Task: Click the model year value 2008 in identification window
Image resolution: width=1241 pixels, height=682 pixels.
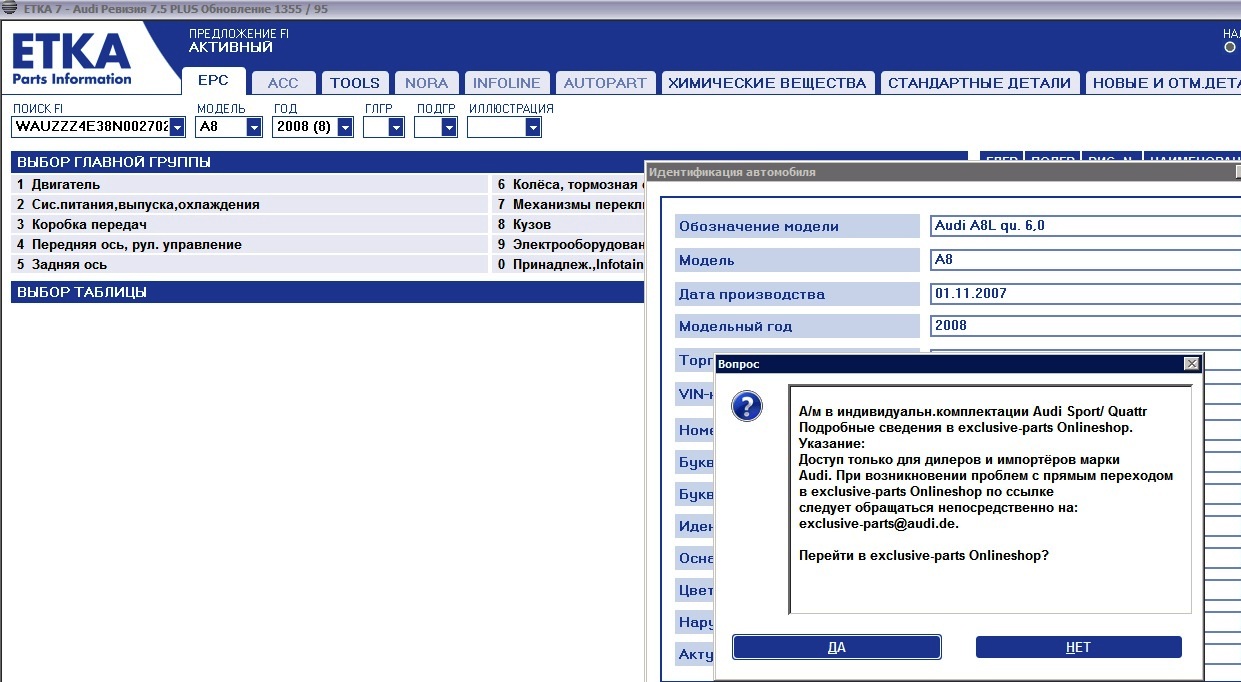Action: [x=1085, y=326]
